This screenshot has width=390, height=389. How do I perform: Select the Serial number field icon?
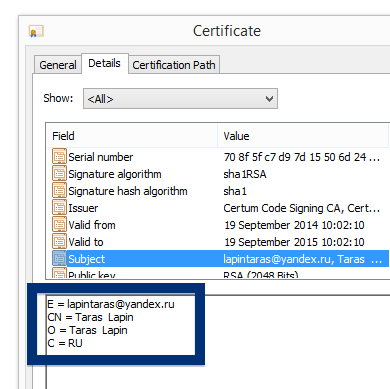coord(59,157)
